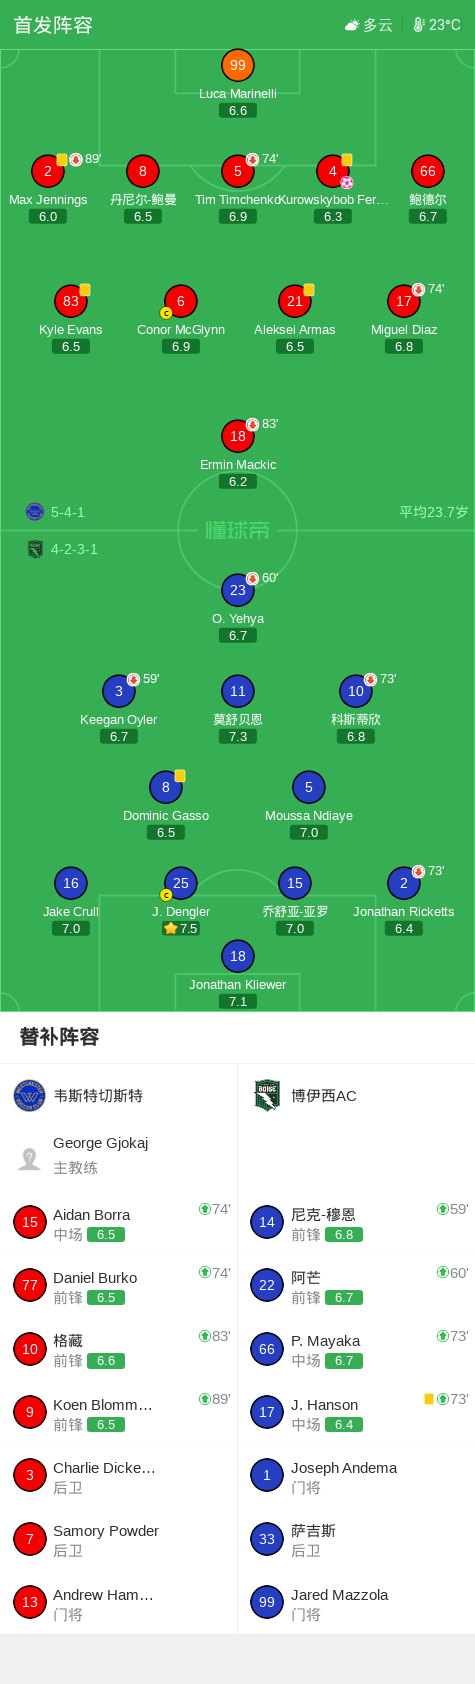Click Boise crest next to 4-2-3-1 formation
This screenshot has height=1684, width=475.
coord(35,549)
